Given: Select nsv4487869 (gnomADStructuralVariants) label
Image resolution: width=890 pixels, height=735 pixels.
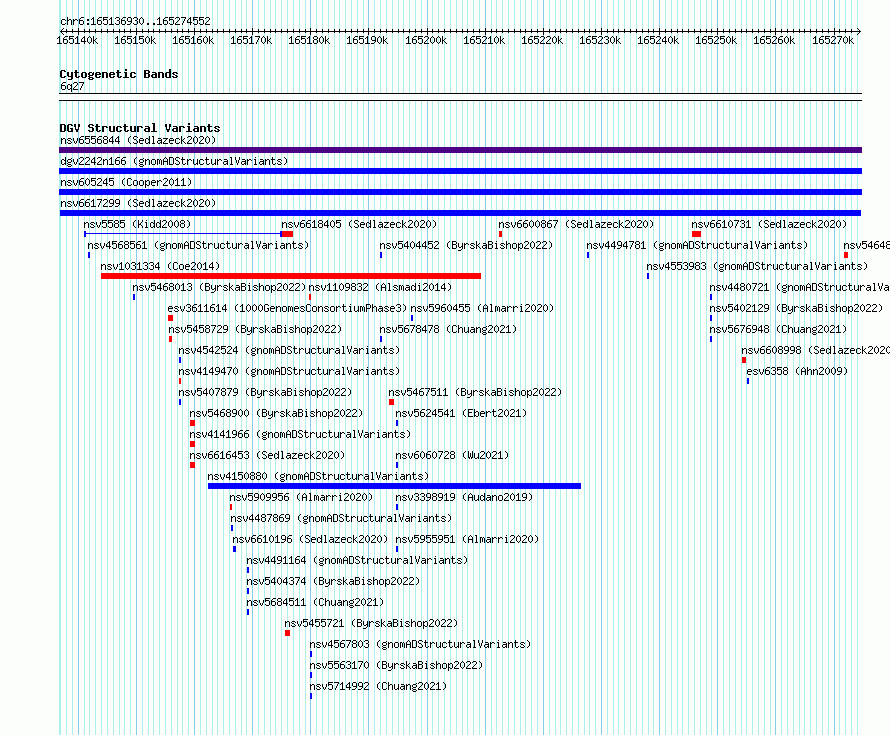Looking at the screenshot, I should pos(341,518).
